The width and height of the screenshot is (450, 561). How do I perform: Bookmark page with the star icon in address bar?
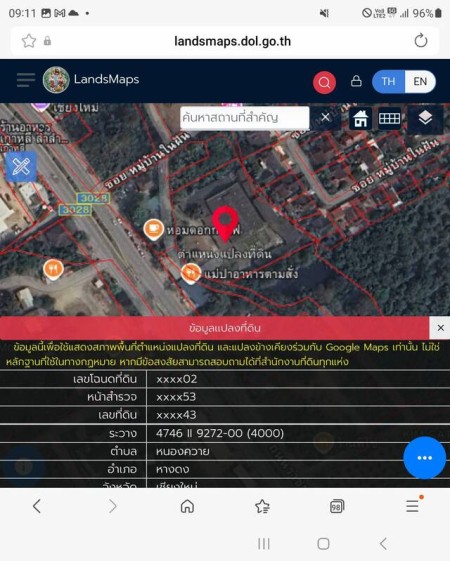[x=29, y=41]
